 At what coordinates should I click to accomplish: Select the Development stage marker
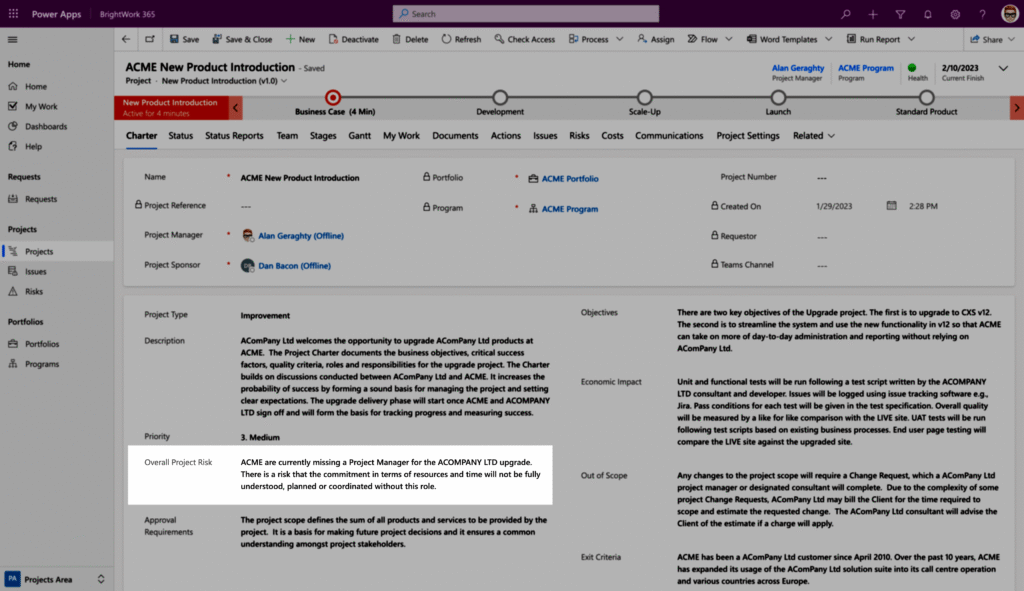[x=500, y=97]
